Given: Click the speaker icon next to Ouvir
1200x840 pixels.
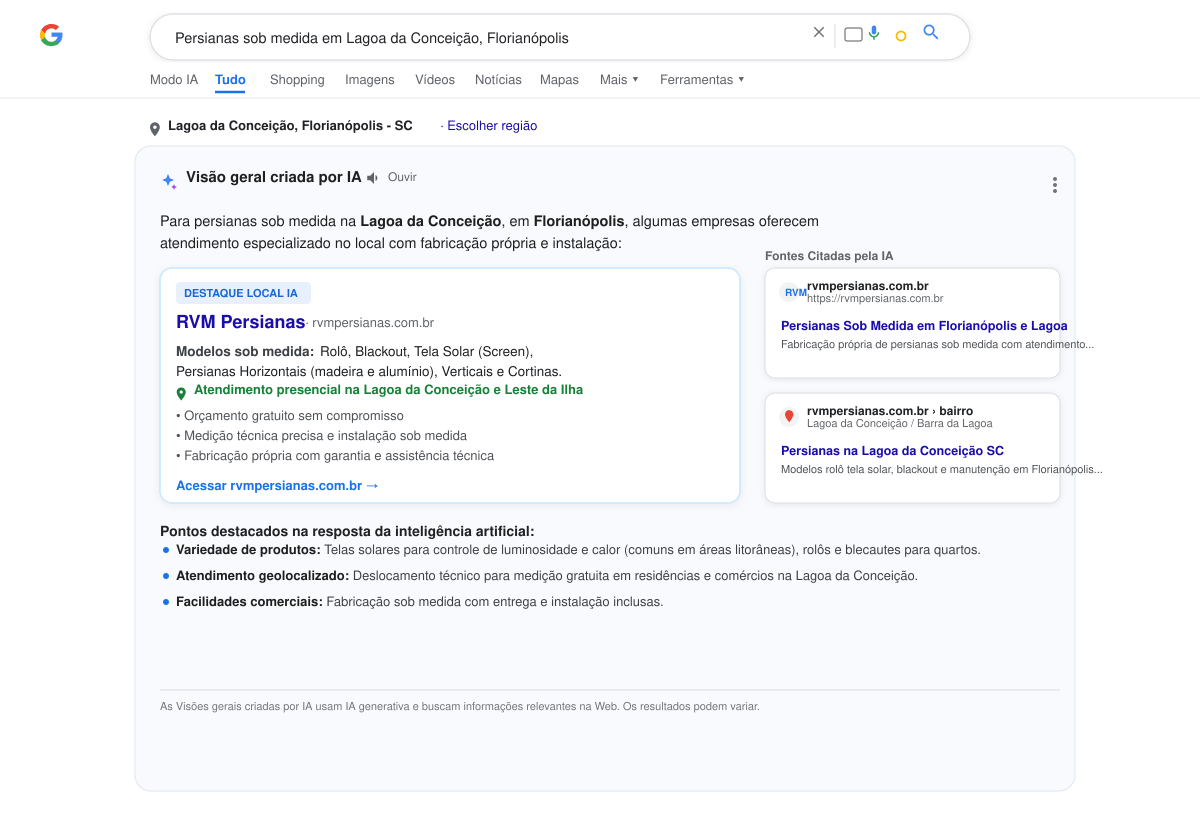Looking at the screenshot, I should coord(373,178).
